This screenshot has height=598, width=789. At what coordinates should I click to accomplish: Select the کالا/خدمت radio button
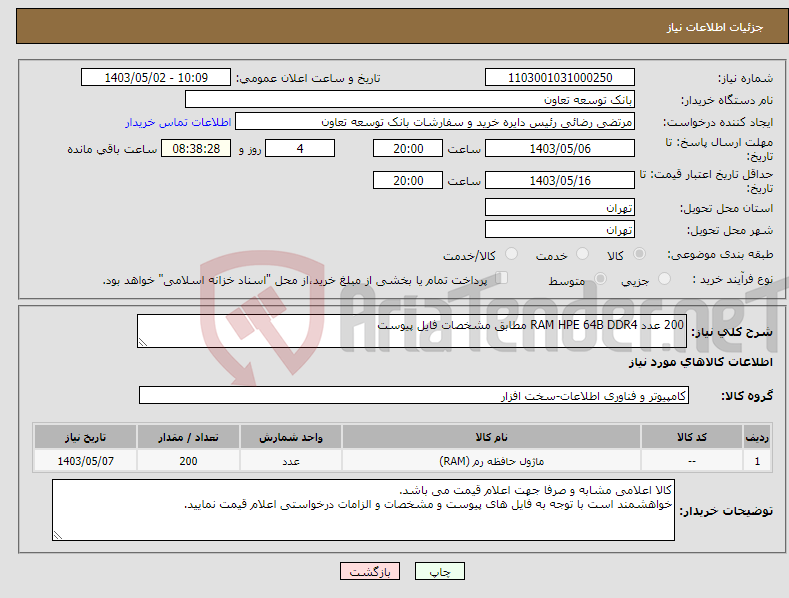(x=511, y=254)
